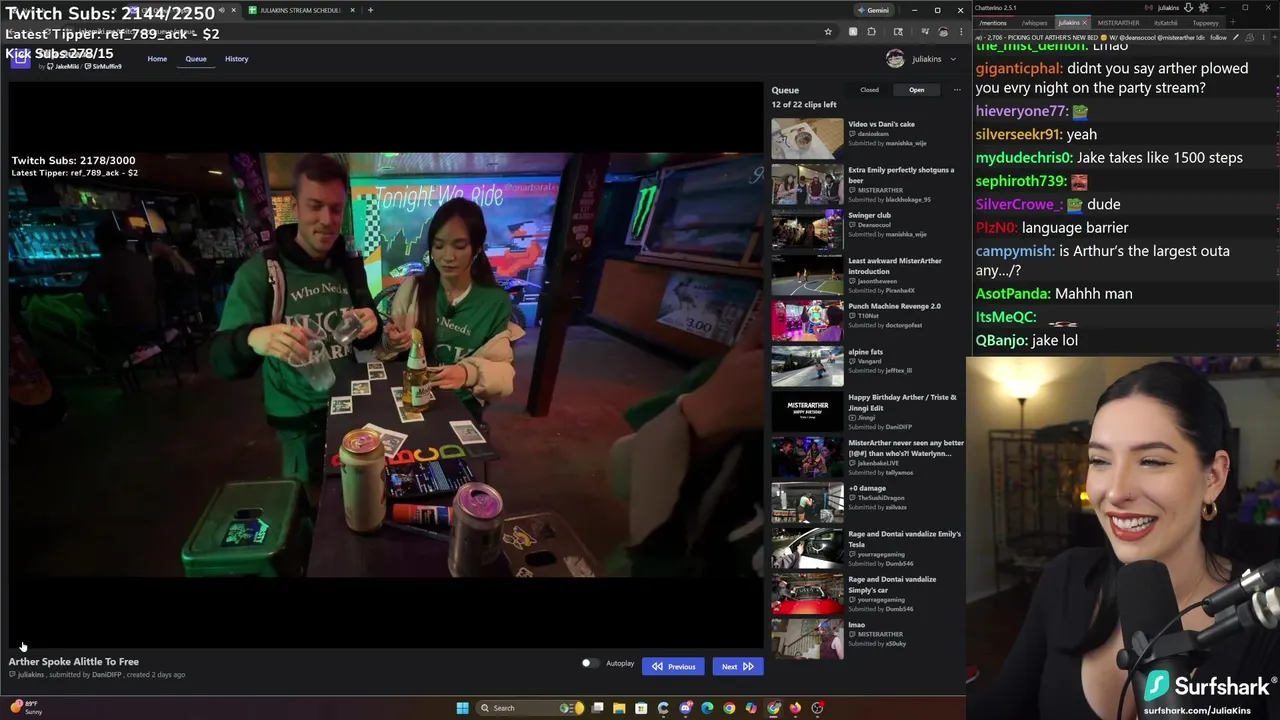Image resolution: width=1280 pixels, height=720 pixels.
Task: Go to the Previous clip
Action: click(x=674, y=666)
